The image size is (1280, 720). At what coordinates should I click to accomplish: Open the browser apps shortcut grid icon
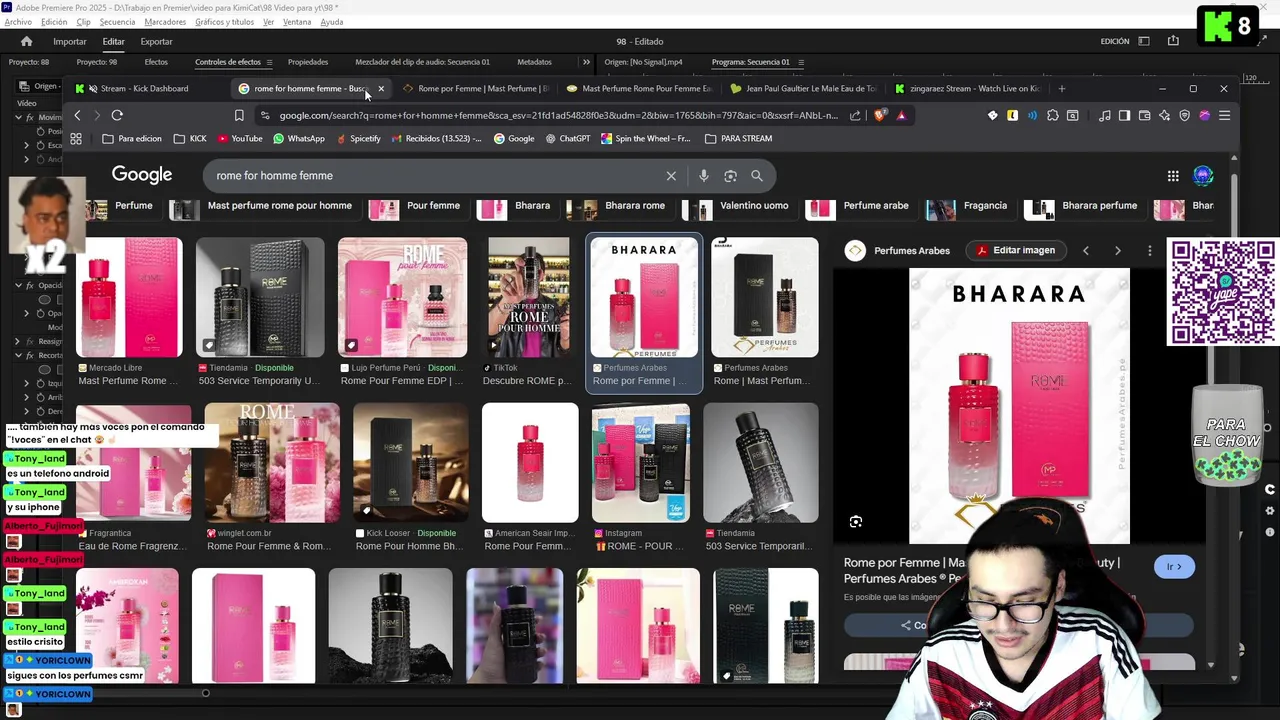pyautogui.click(x=76, y=138)
